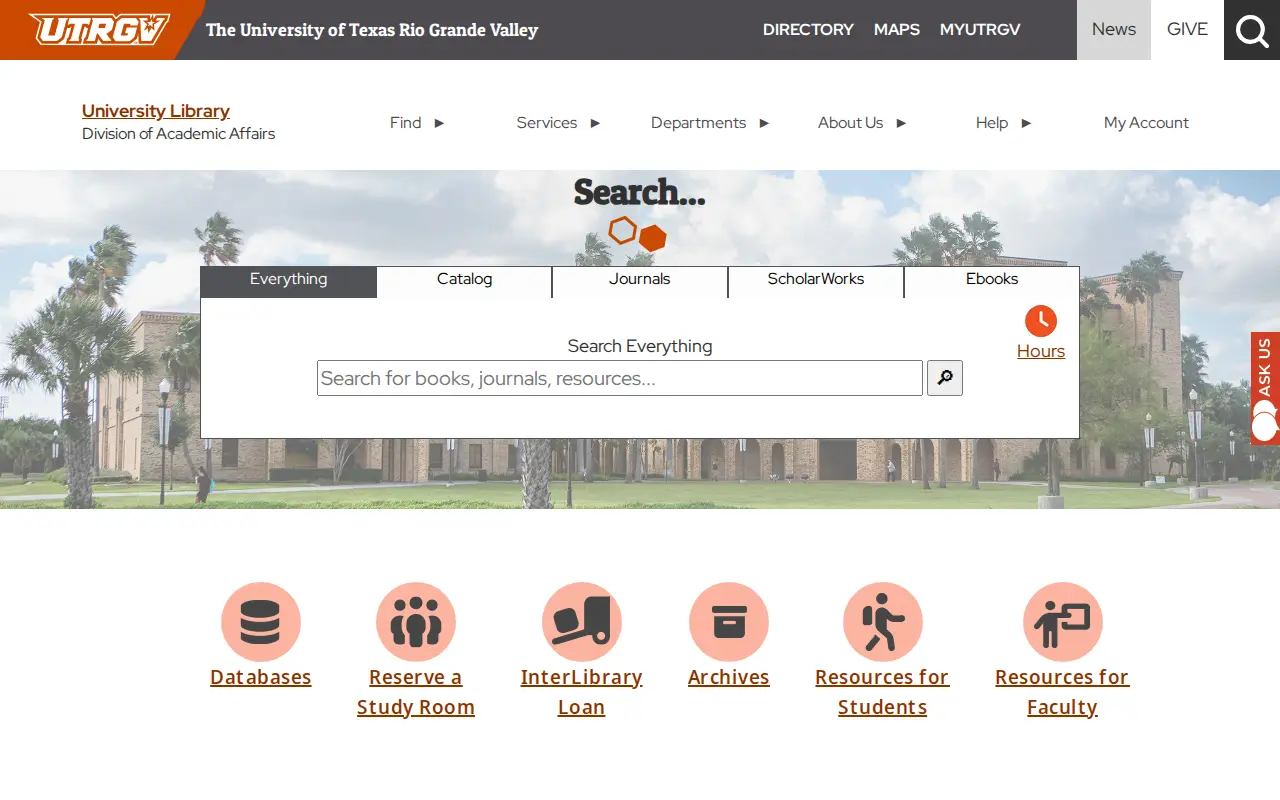This screenshot has width=1280, height=800.
Task: Submit search with the magnifier button
Action: tap(945, 378)
